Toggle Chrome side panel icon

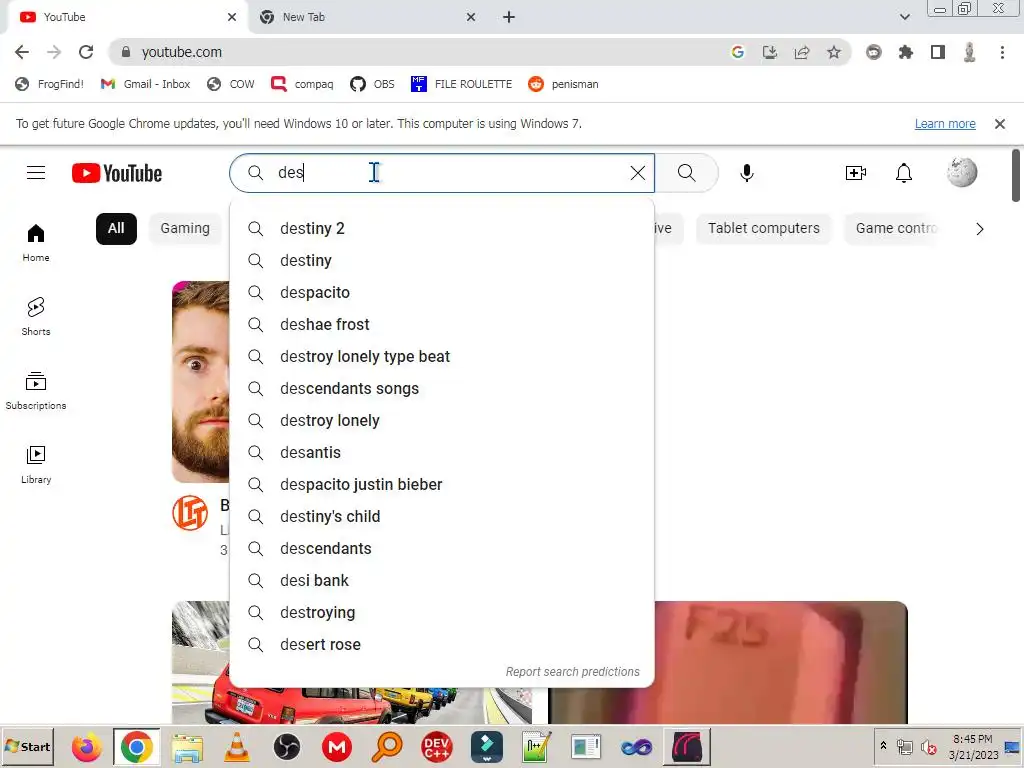click(x=938, y=52)
